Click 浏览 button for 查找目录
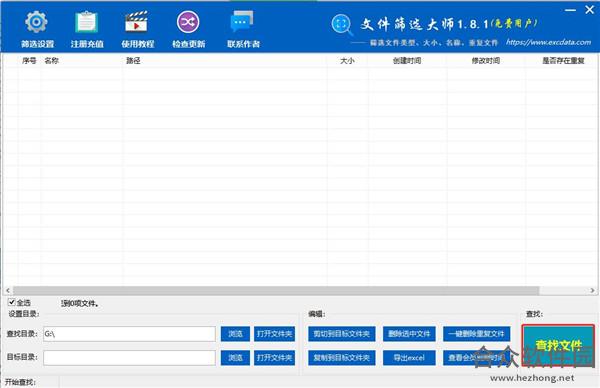 click(235, 334)
